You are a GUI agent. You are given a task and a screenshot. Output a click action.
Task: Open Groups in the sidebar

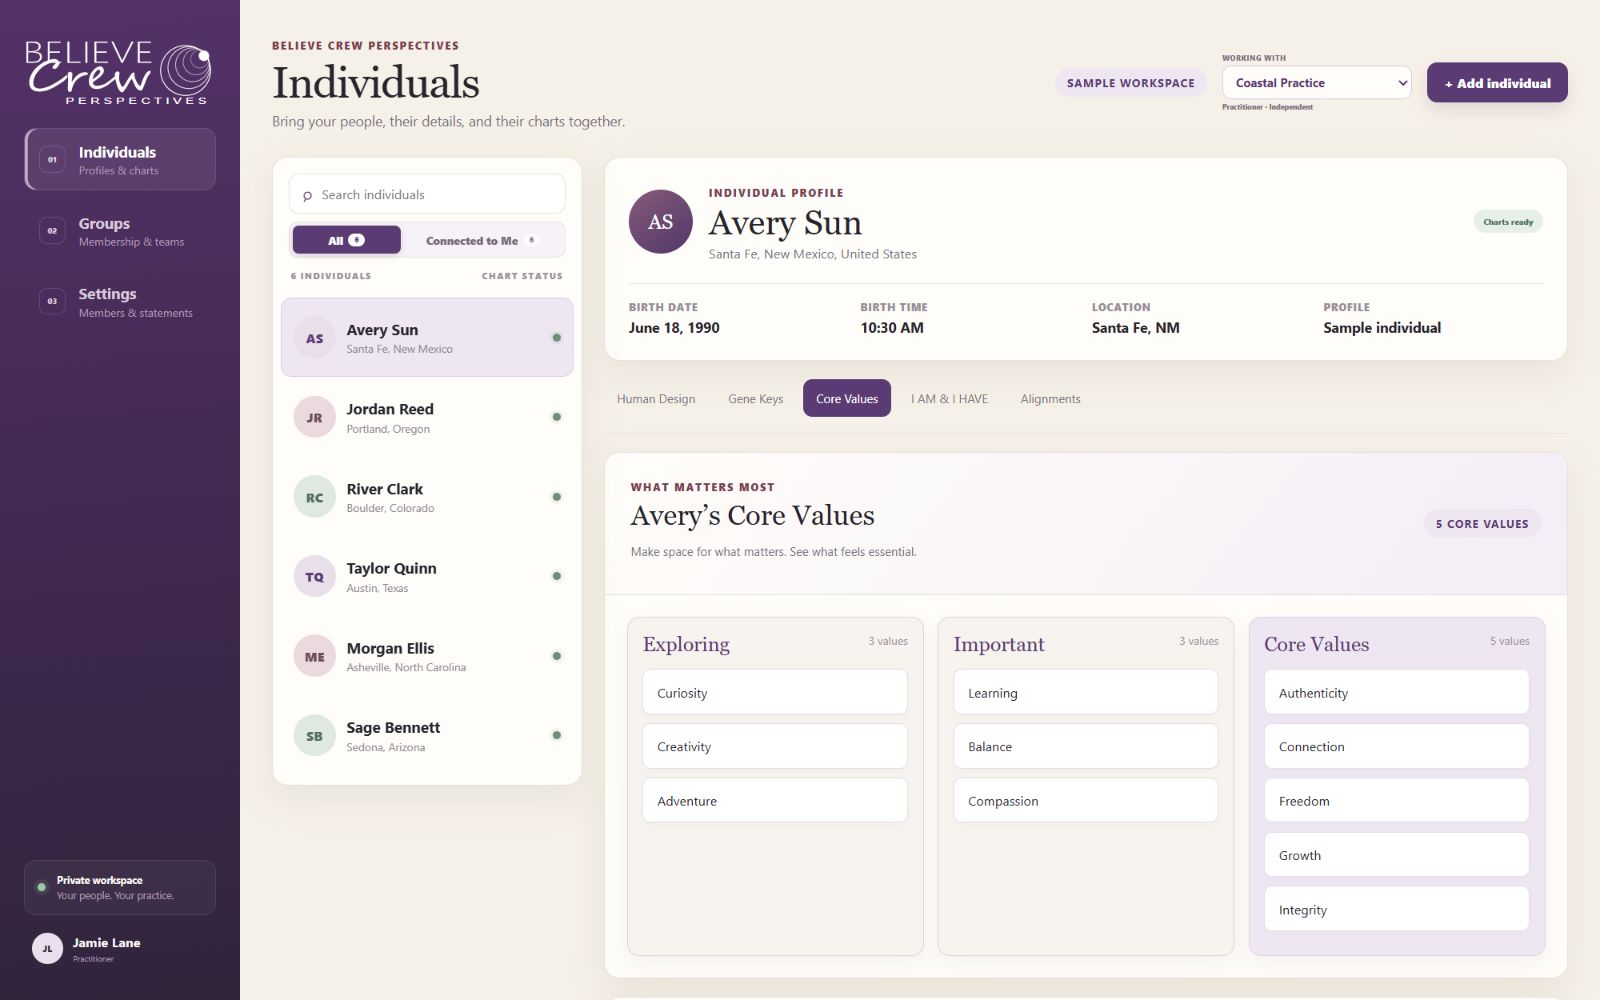pos(120,231)
